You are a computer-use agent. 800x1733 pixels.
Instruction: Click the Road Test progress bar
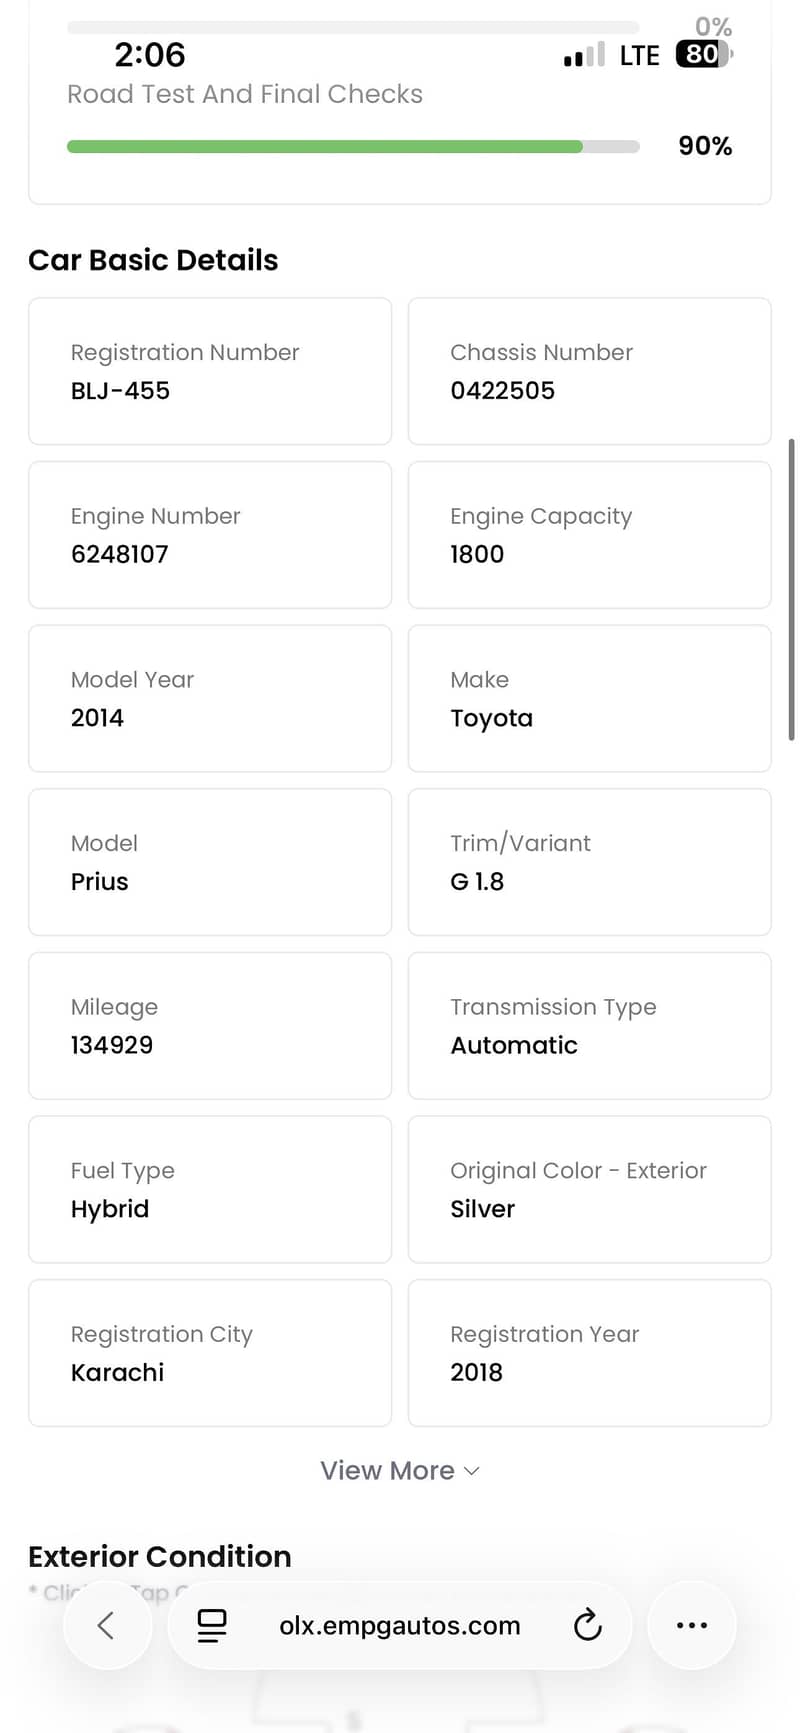353,147
